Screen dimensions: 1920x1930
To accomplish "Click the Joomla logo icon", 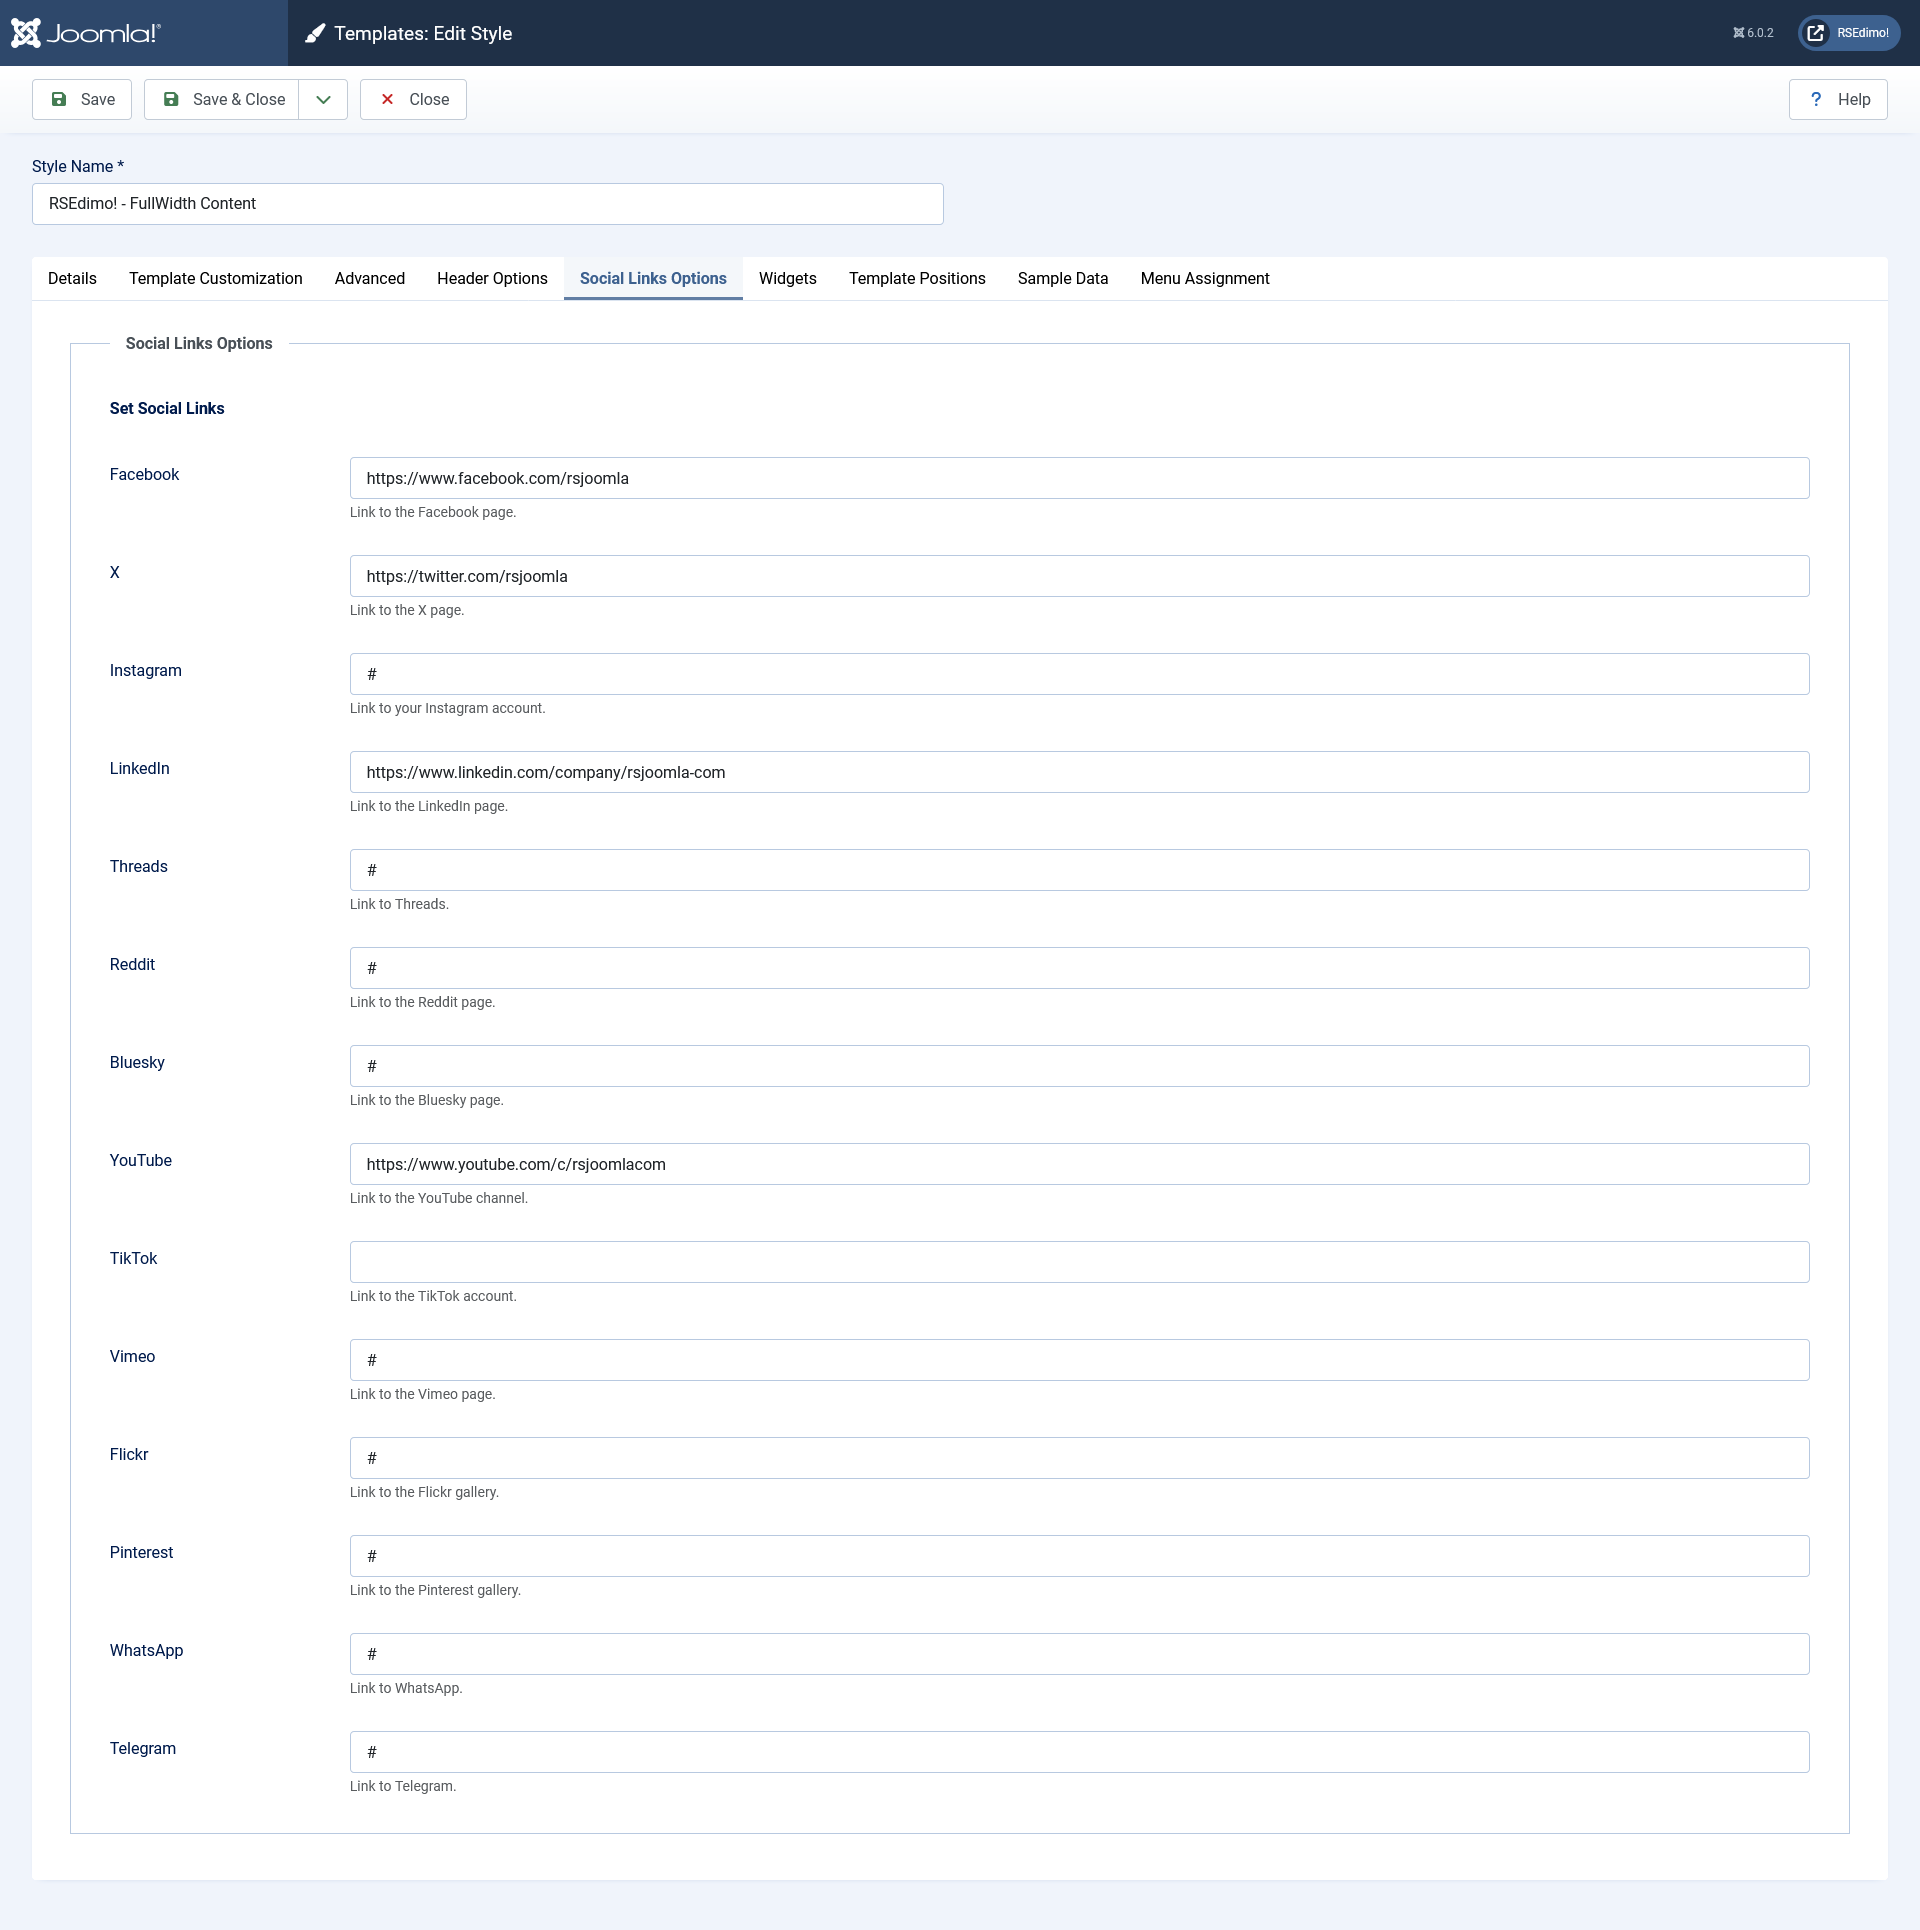I will coord(26,33).
